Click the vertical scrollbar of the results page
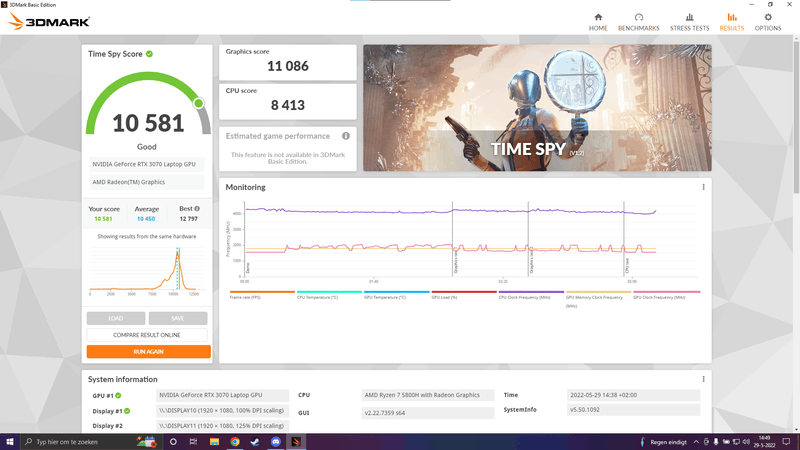 tap(796, 117)
